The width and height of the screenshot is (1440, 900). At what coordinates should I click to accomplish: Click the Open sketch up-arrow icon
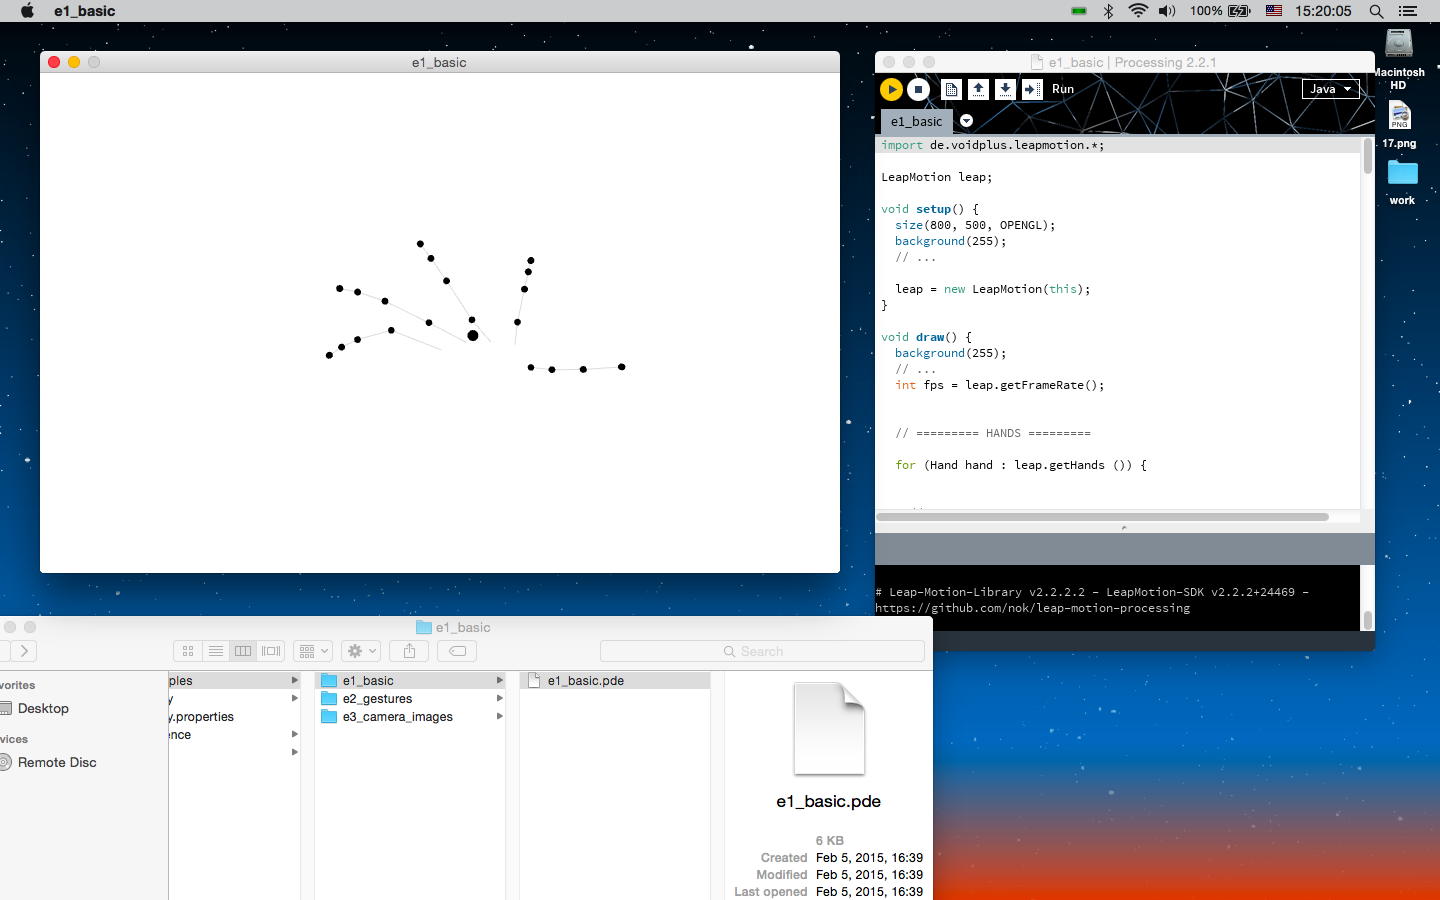(x=978, y=90)
